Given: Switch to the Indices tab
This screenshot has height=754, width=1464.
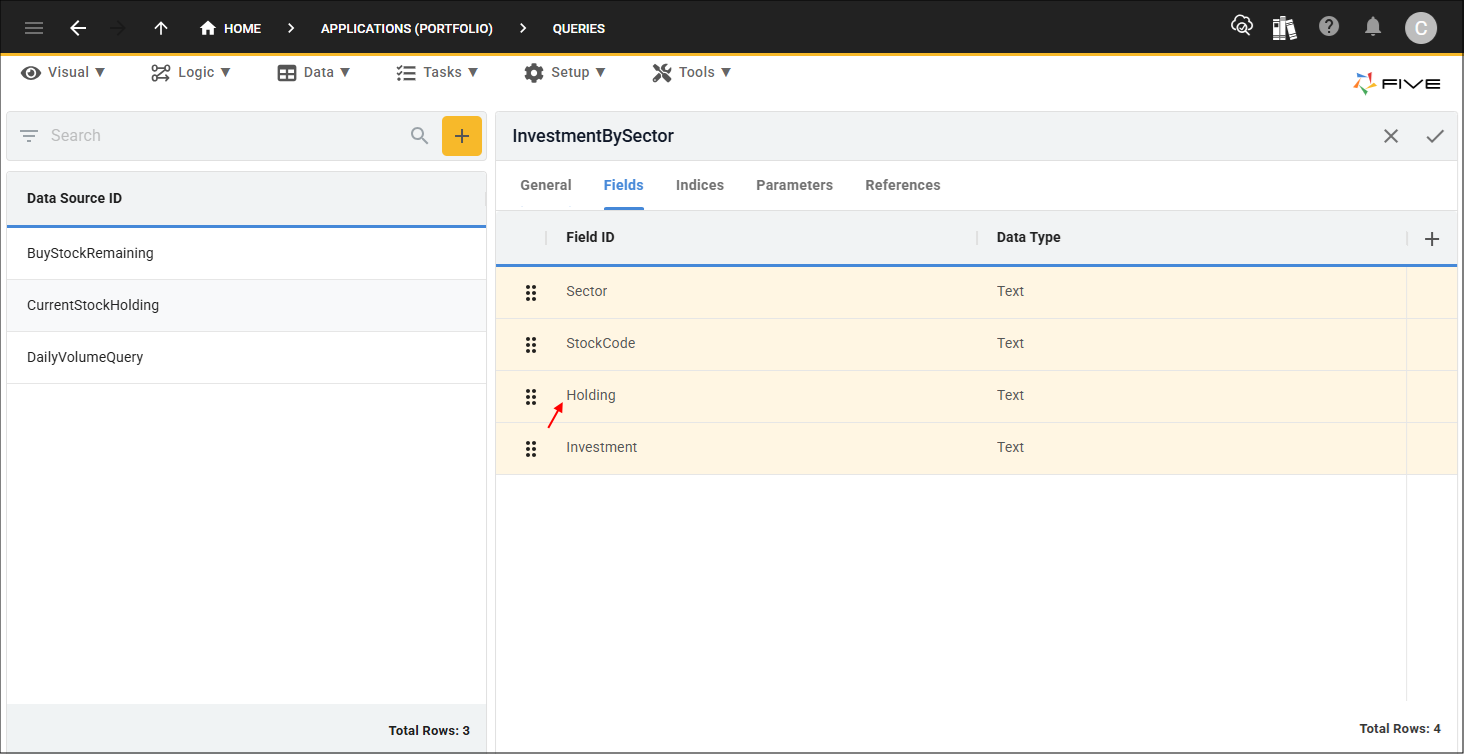Looking at the screenshot, I should (700, 185).
